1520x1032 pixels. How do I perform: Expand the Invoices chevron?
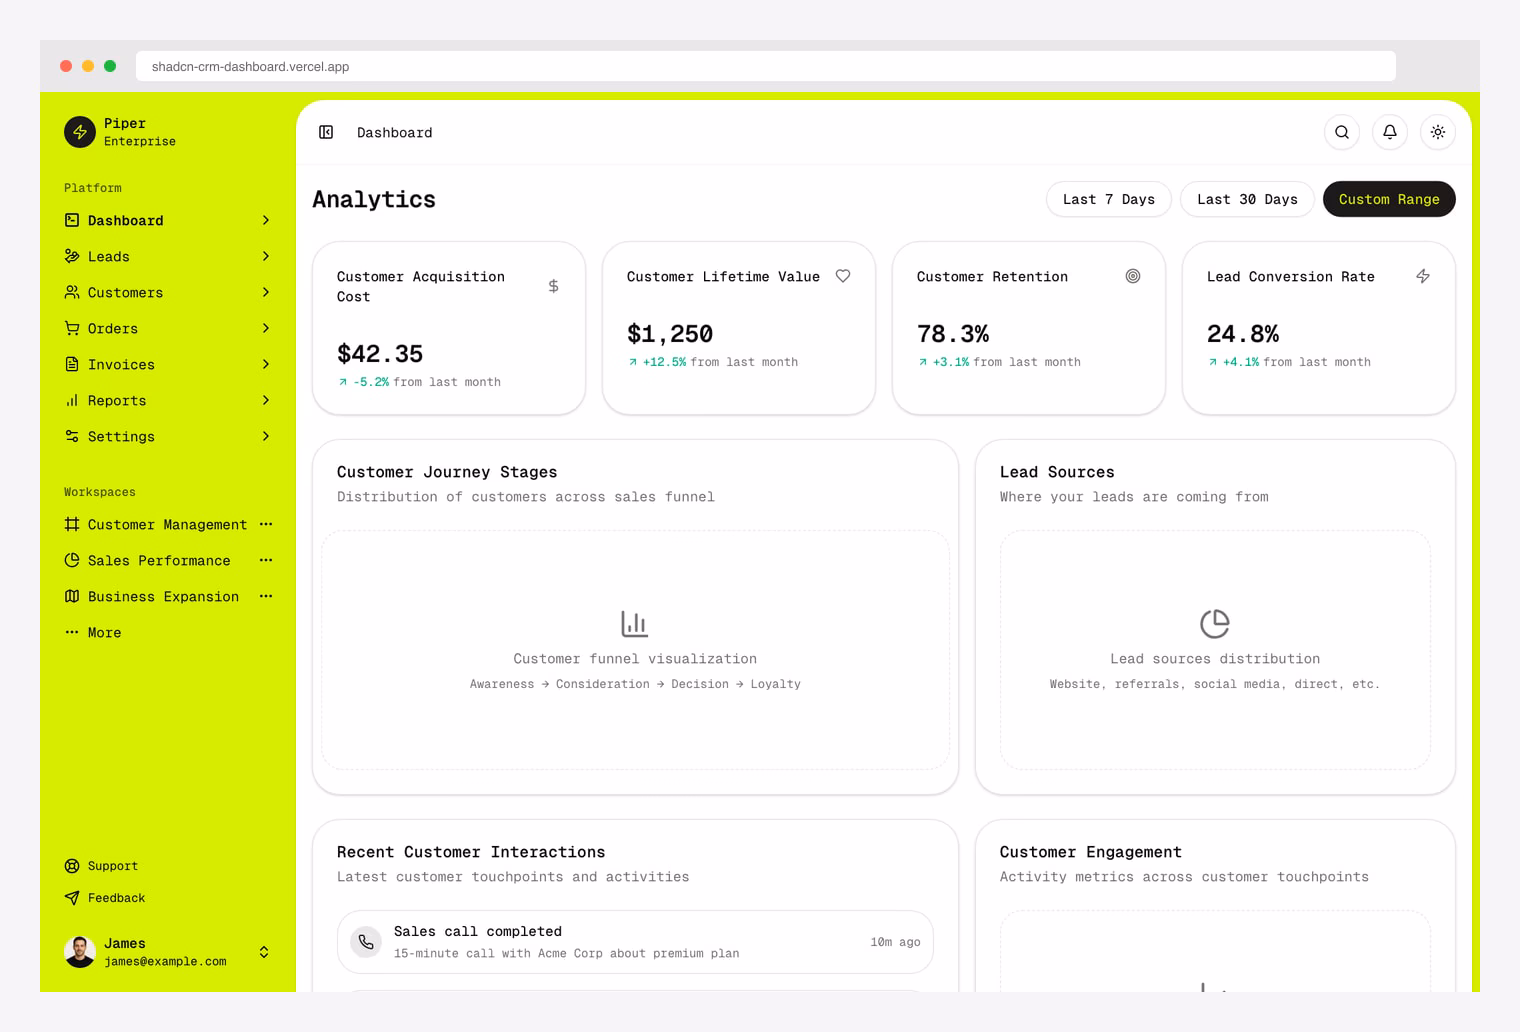[266, 364]
